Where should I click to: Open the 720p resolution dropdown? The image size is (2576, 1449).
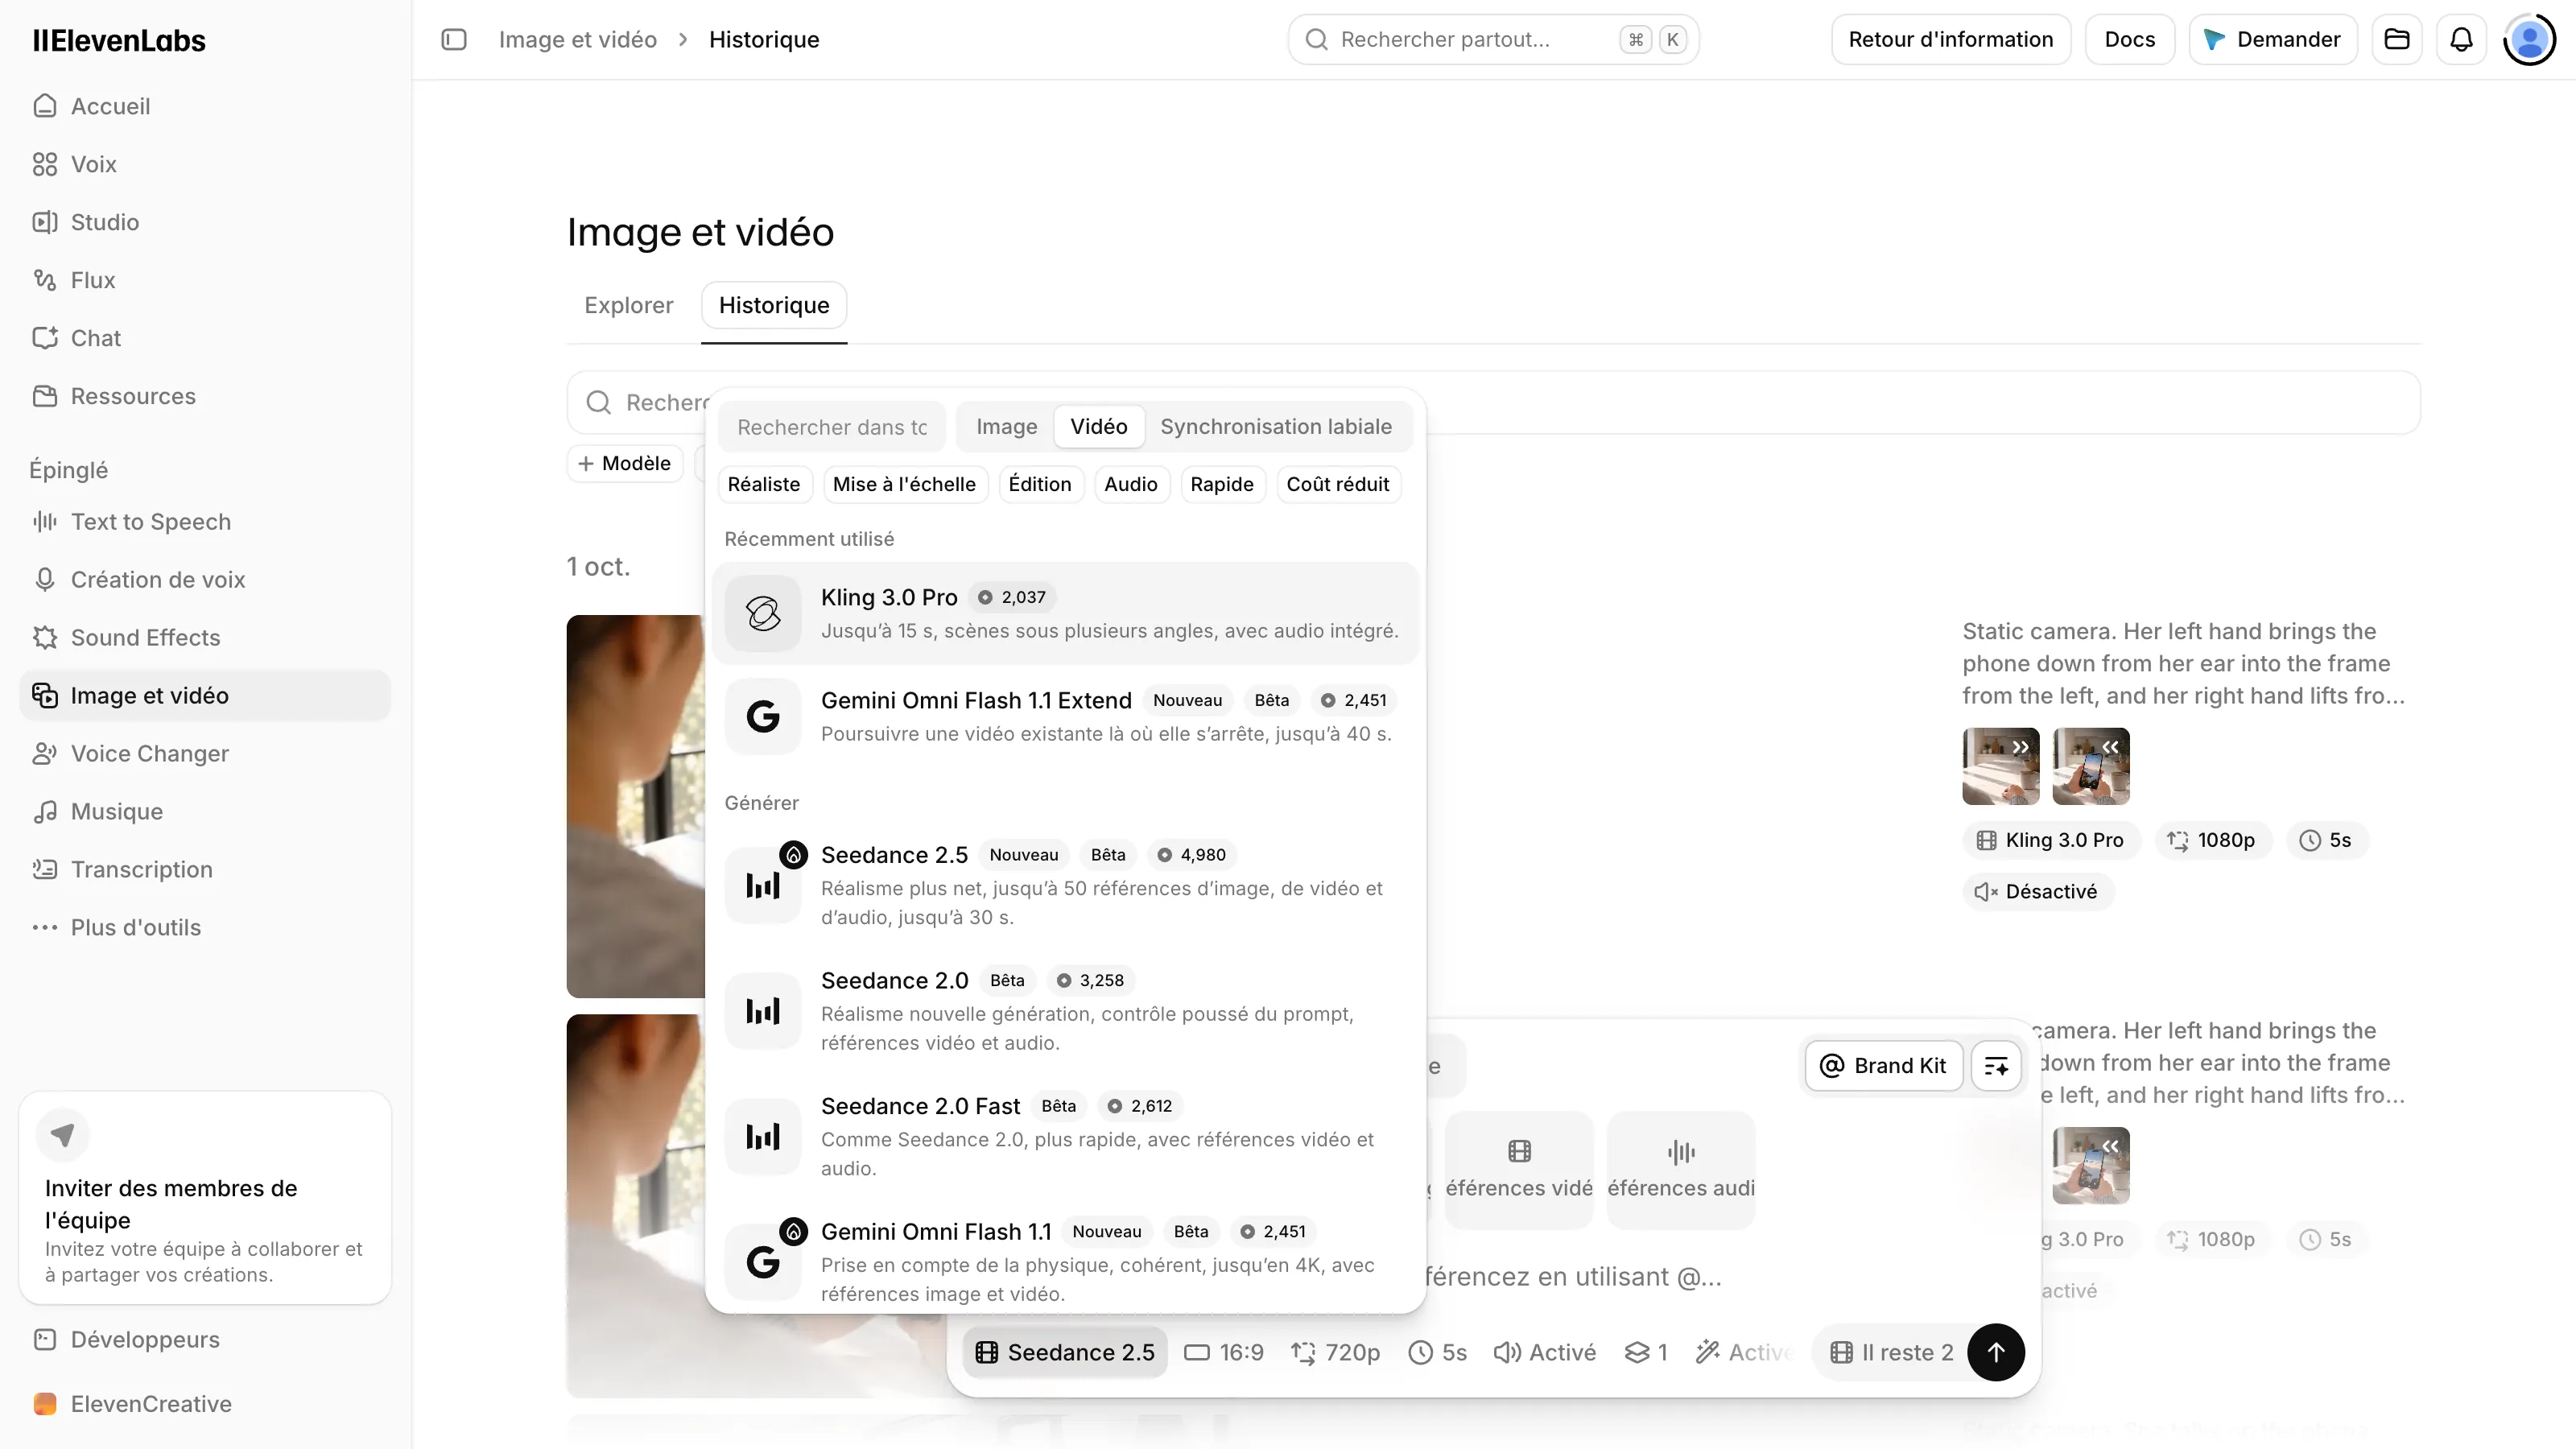pyautogui.click(x=1335, y=1352)
